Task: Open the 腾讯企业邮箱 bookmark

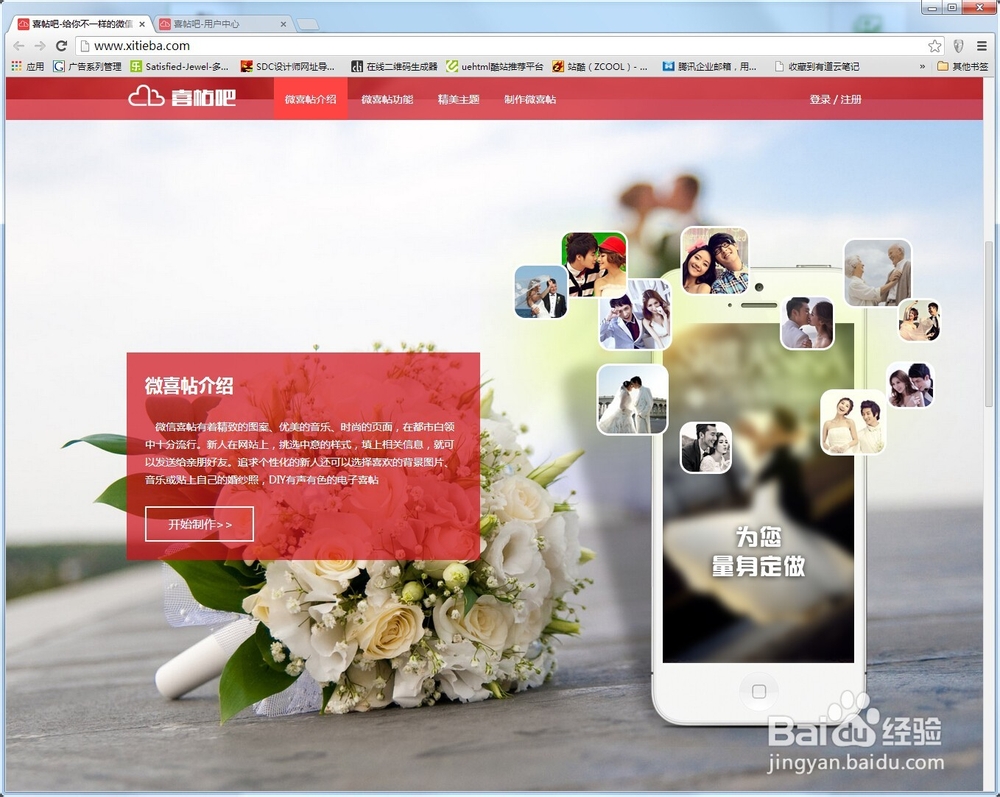Action: pos(709,66)
